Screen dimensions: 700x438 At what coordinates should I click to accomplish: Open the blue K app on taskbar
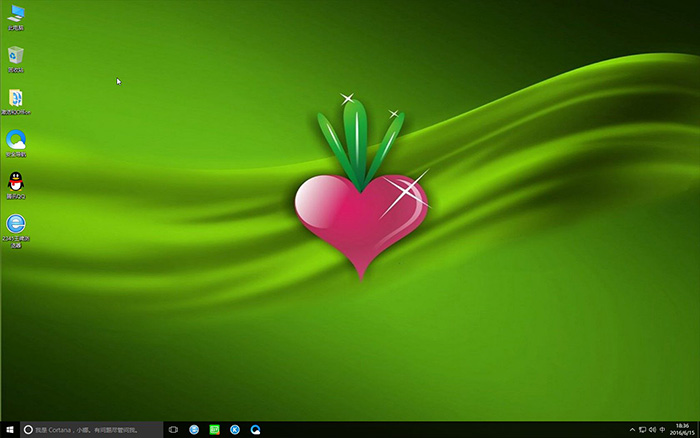[235, 430]
